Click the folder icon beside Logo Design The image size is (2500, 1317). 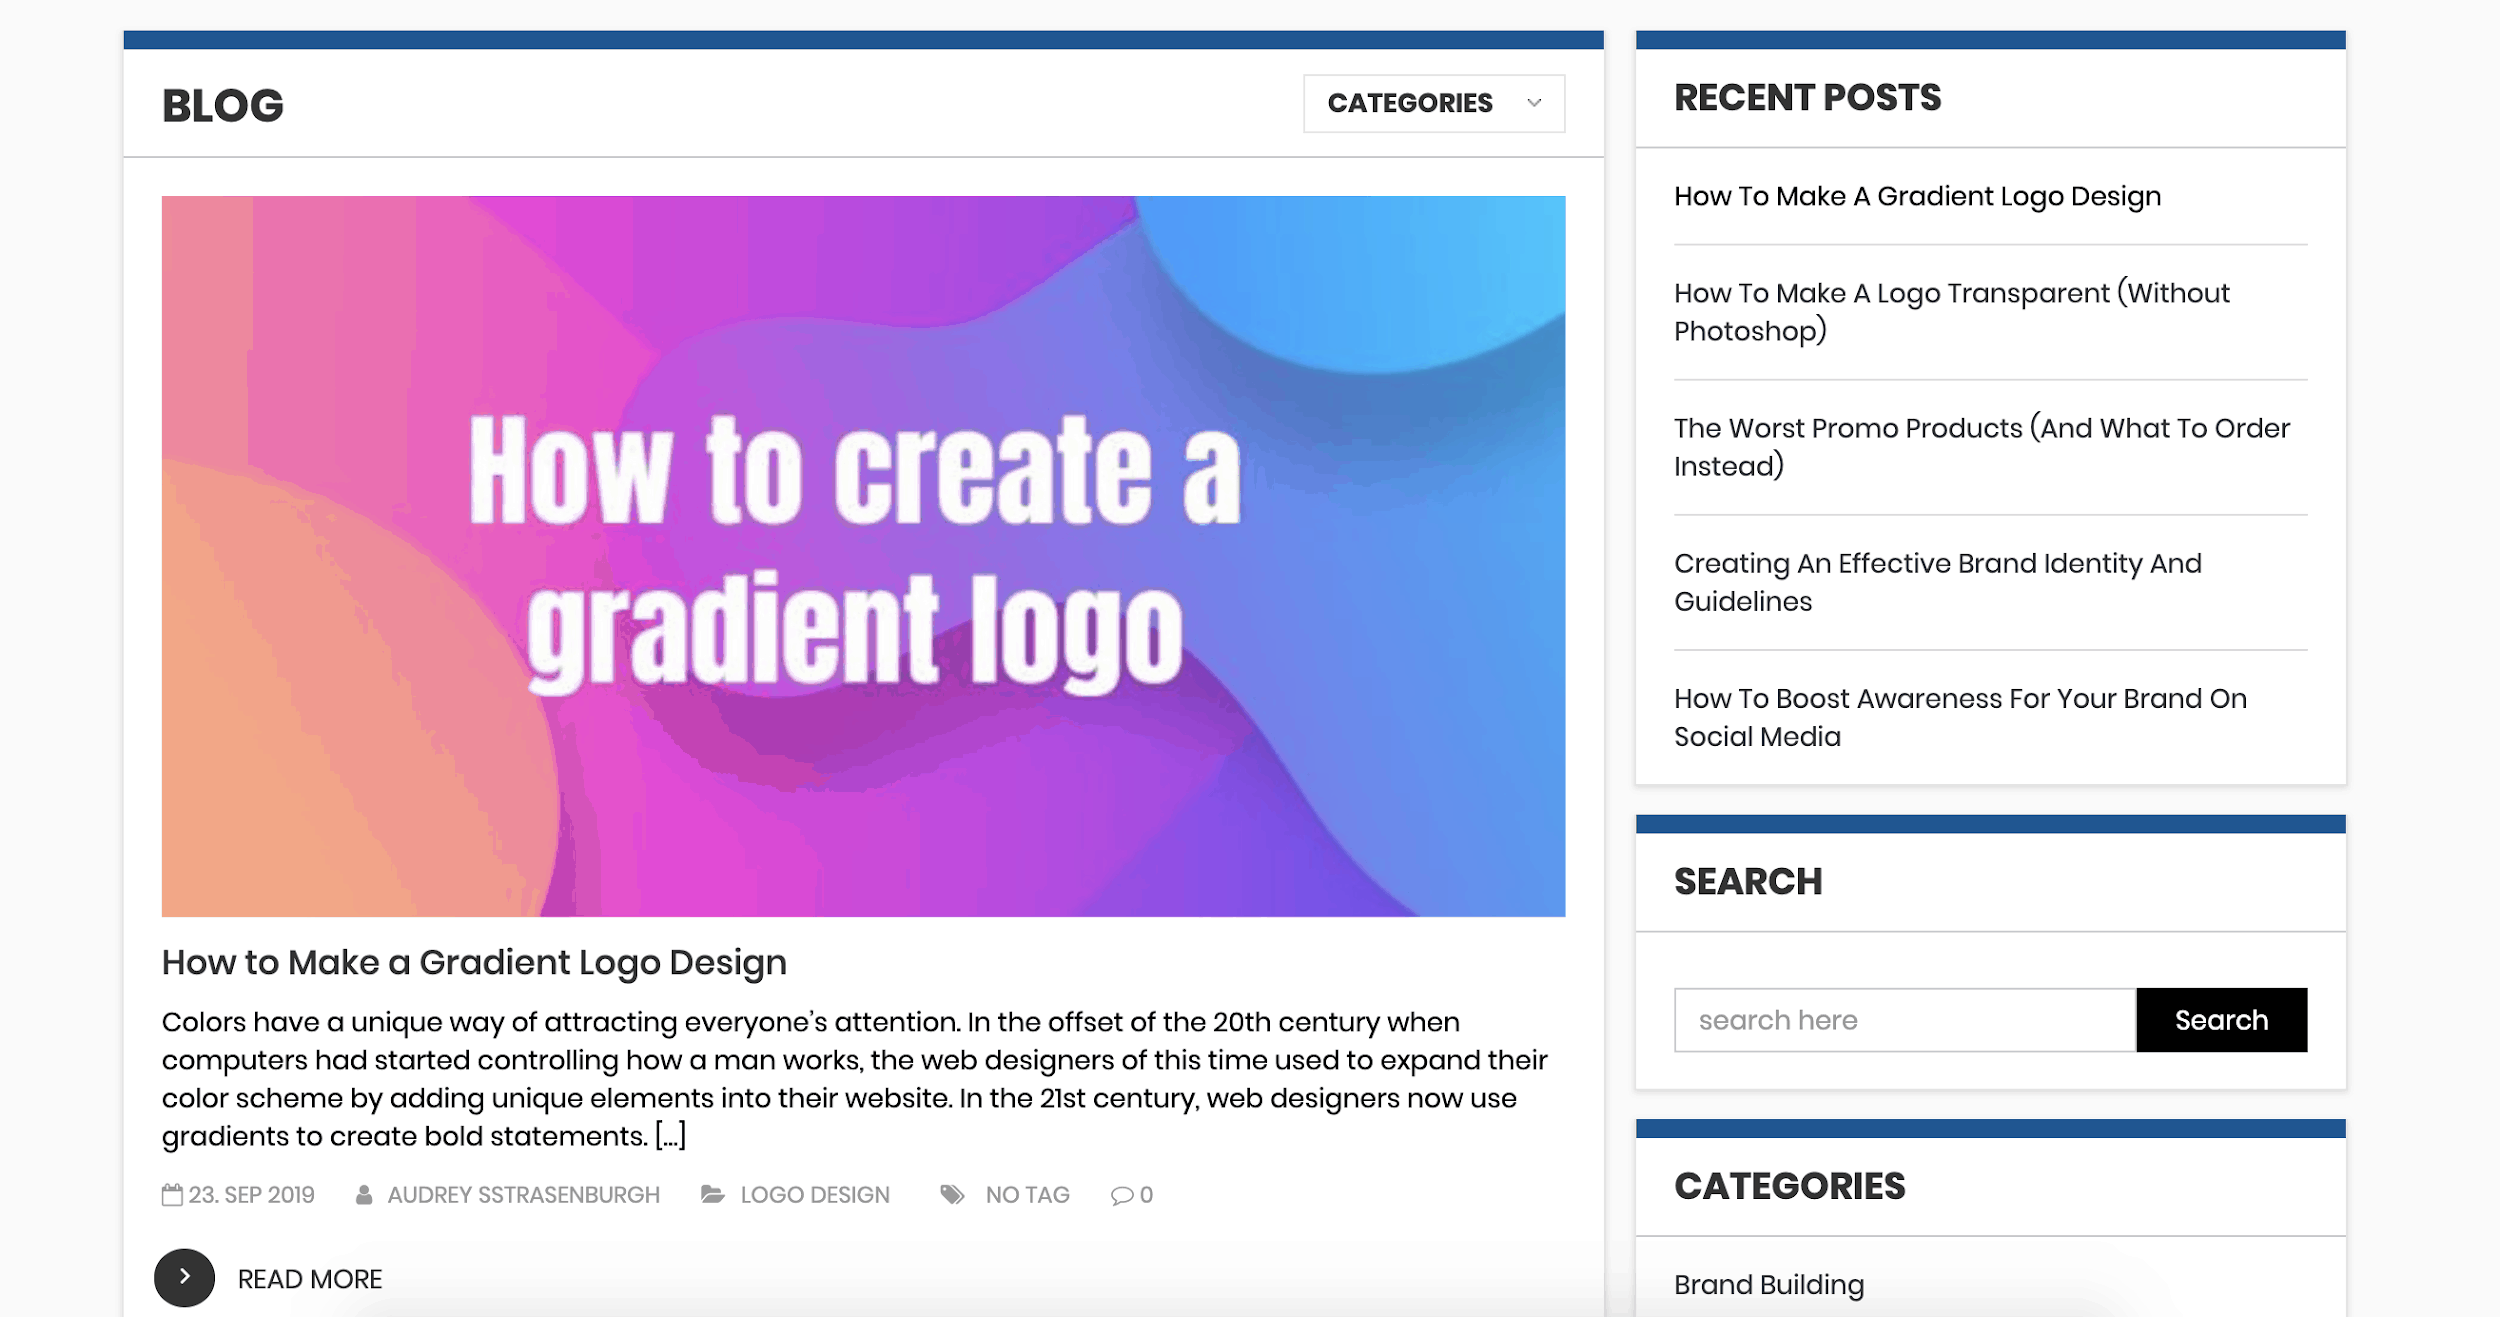(712, 1194)
